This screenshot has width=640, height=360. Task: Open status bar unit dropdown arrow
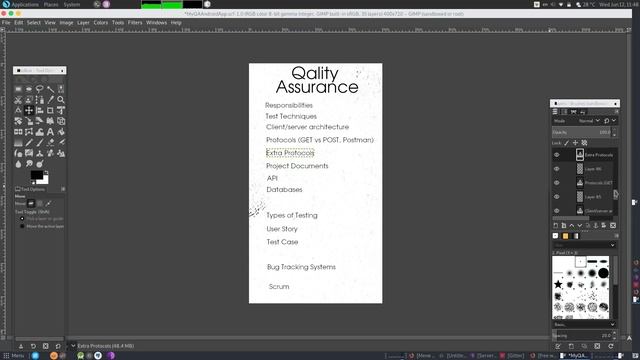[73, 346]
